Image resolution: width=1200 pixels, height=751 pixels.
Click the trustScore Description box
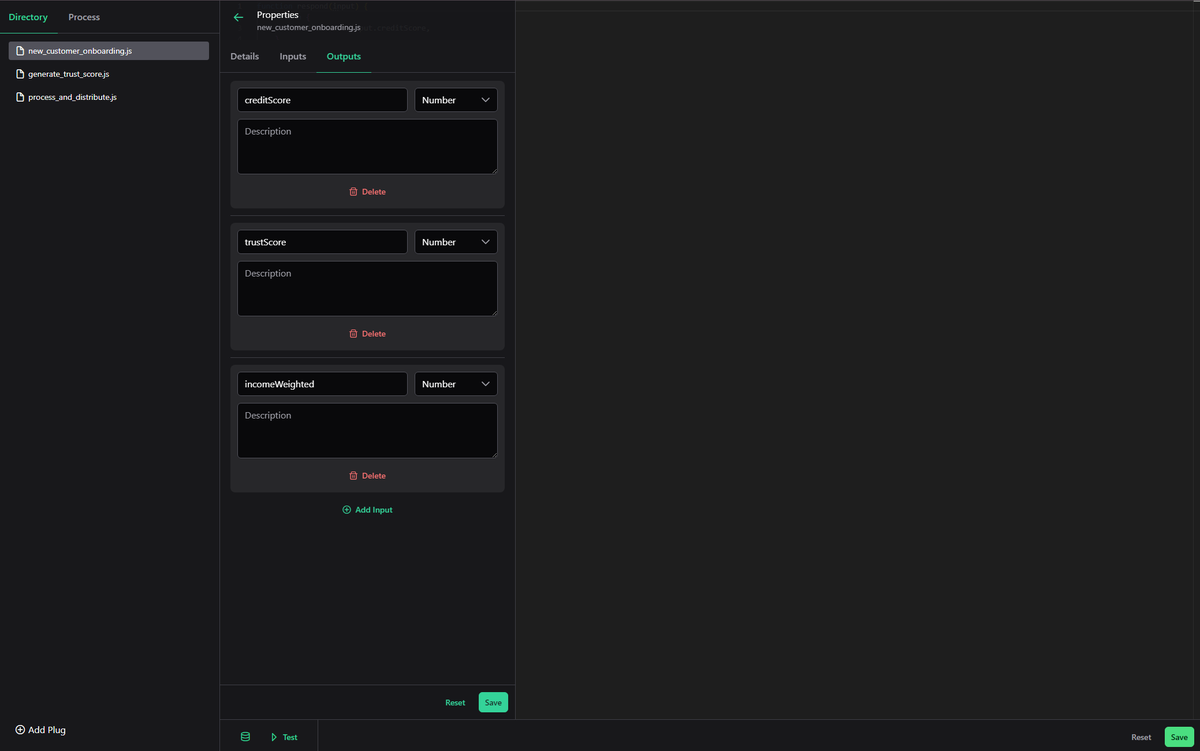coord(367,289)
